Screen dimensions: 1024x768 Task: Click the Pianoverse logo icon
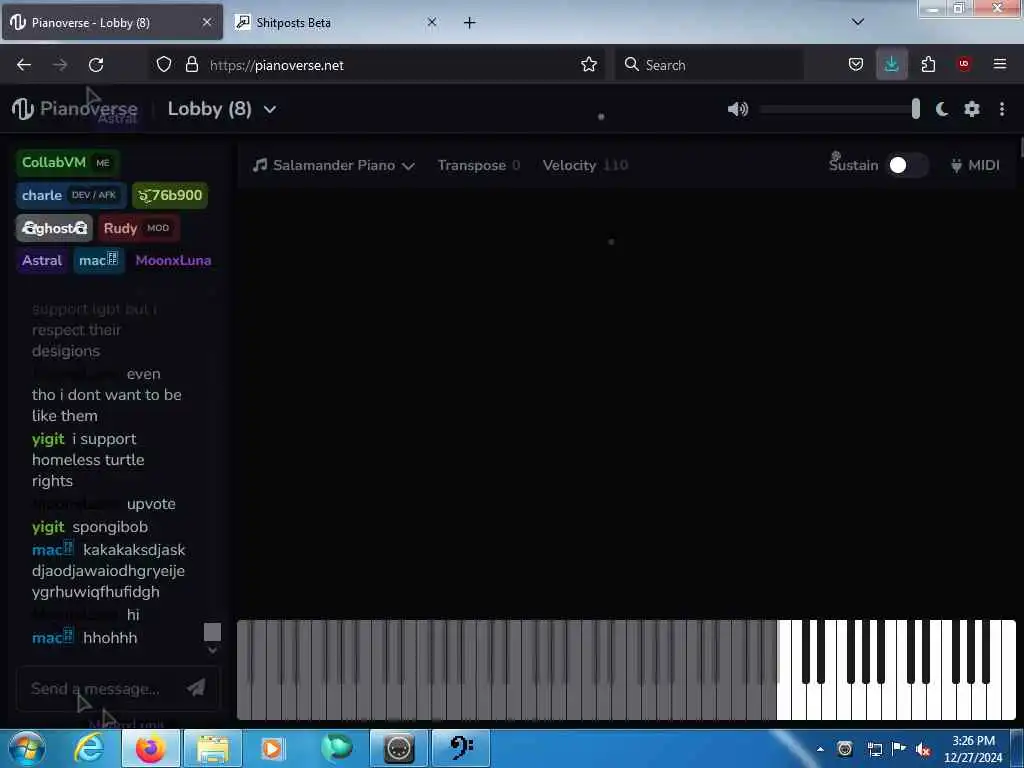[22, 109]
